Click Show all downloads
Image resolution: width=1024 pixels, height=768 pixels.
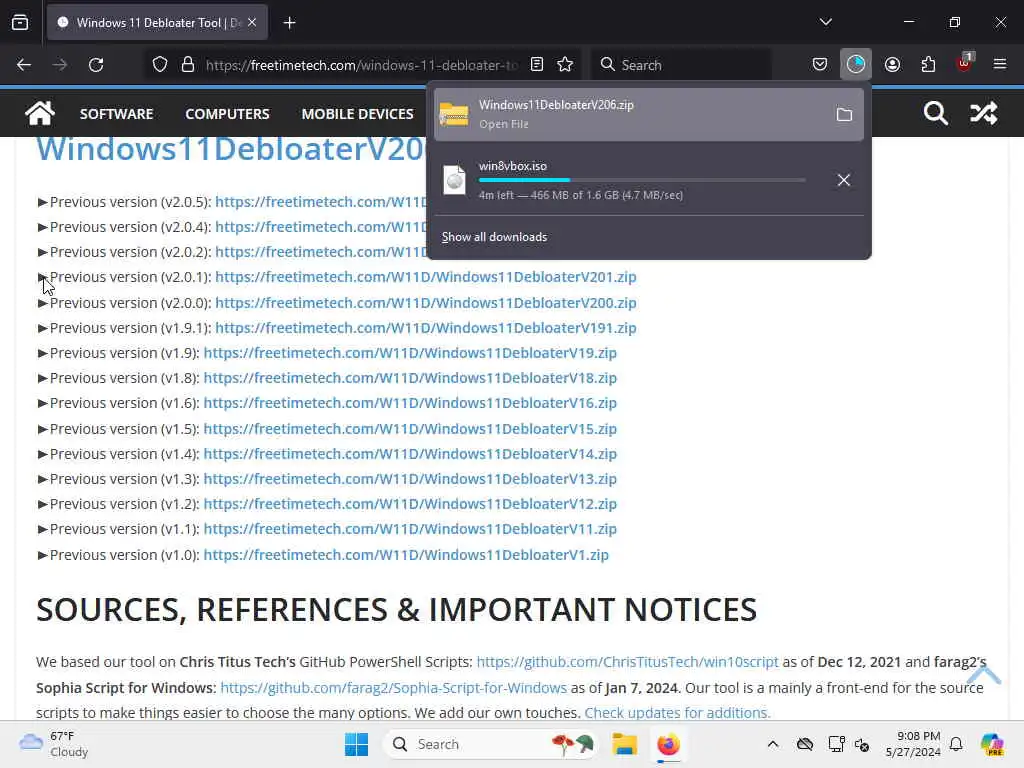(494, 237)
